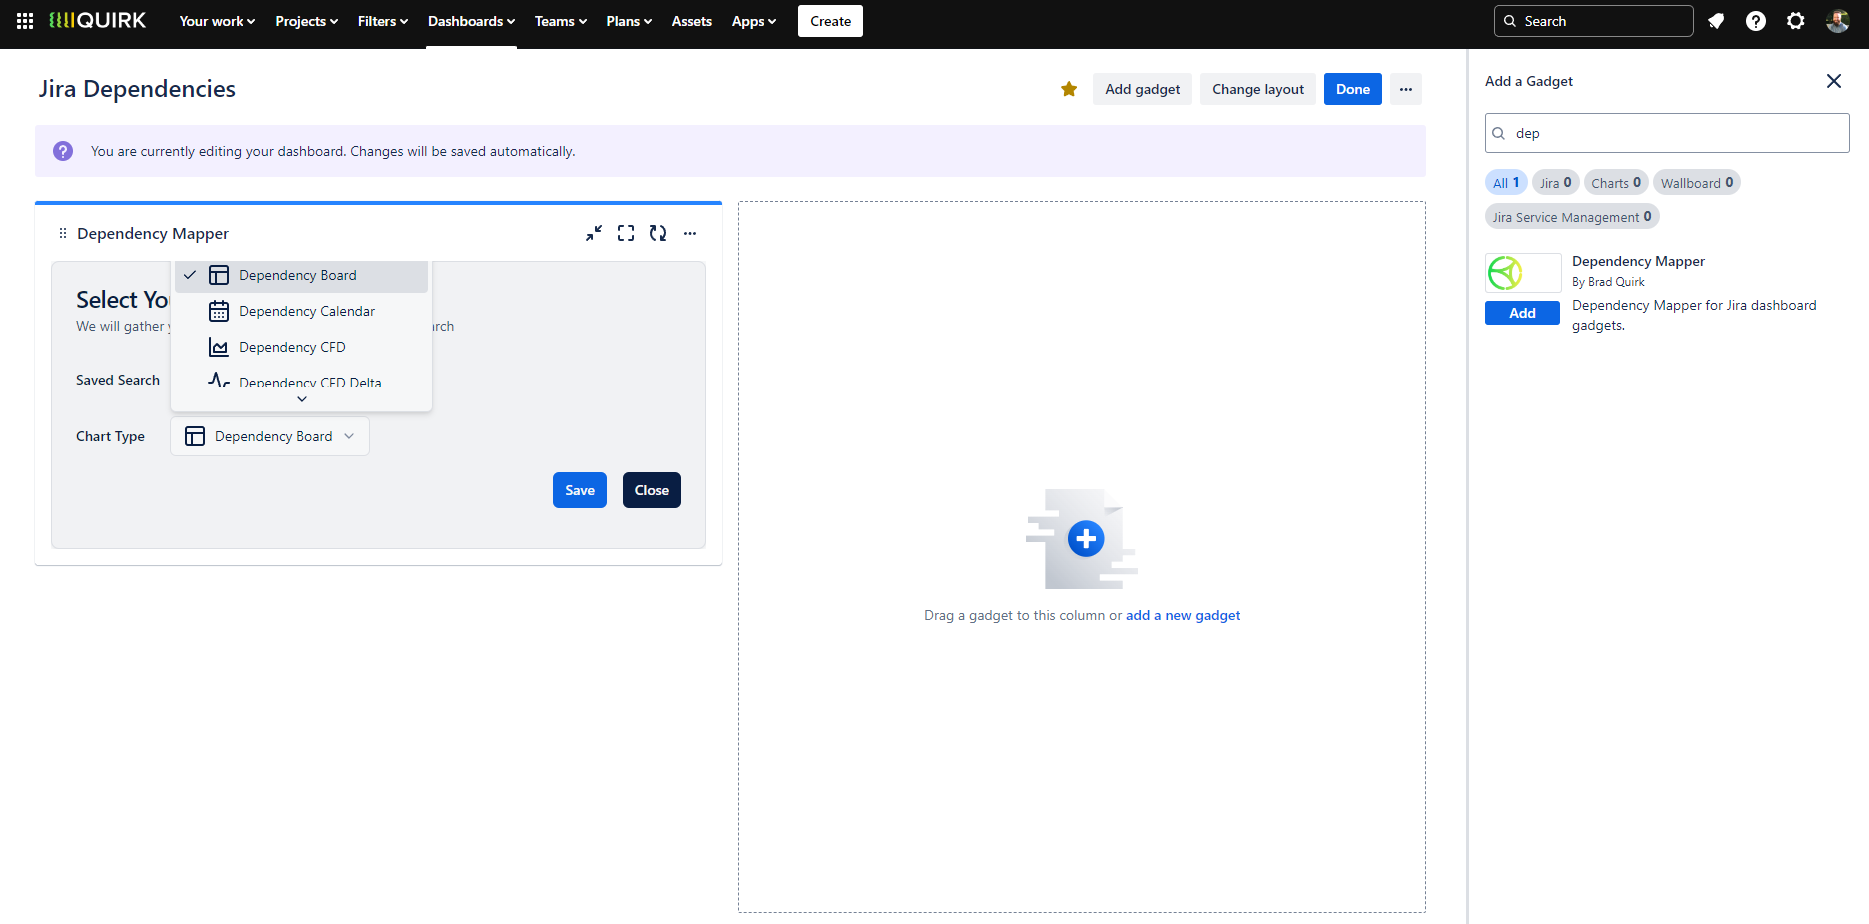The image size is (1869, 924).
Task: Expand the Your work menu
Action: (x=217, y=21)
